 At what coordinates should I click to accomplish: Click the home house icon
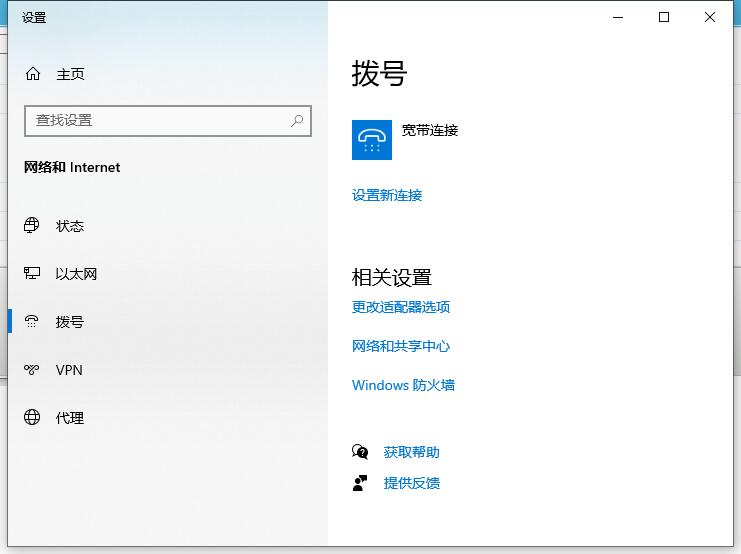(33, 74)
